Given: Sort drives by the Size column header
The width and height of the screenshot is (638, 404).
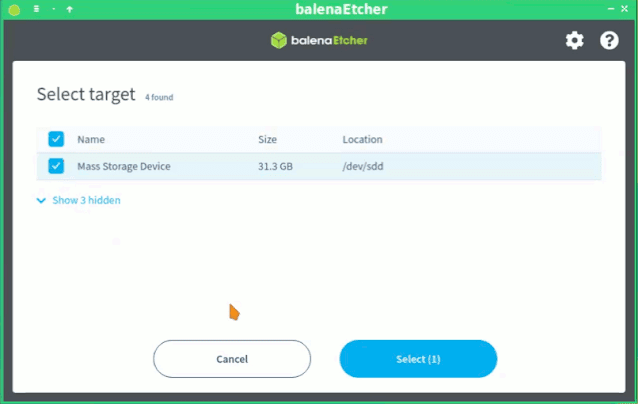Looking at the screenshot, I should point(267,140).
